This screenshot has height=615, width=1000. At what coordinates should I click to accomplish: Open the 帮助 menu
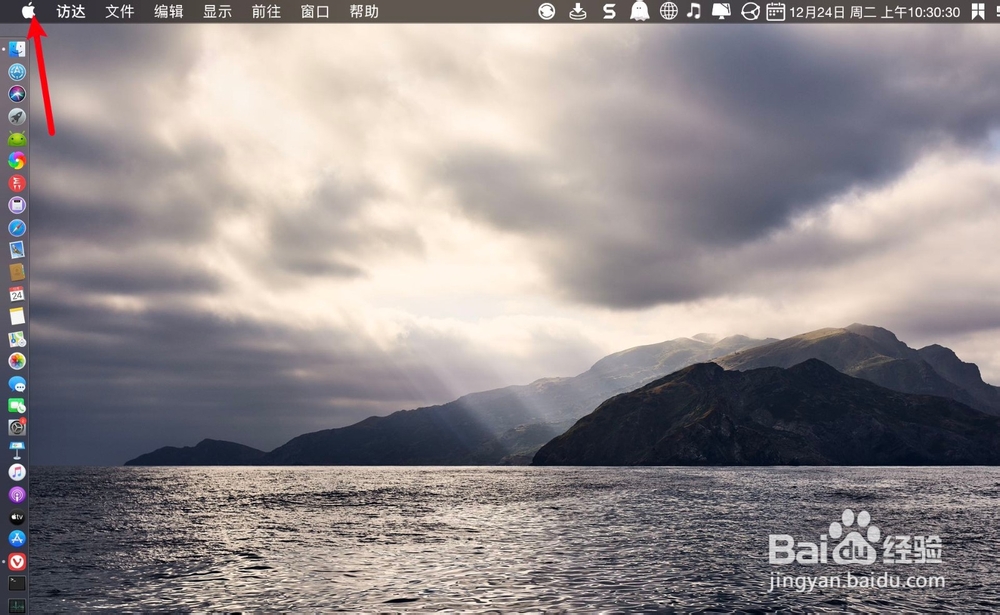coord(363,11)
